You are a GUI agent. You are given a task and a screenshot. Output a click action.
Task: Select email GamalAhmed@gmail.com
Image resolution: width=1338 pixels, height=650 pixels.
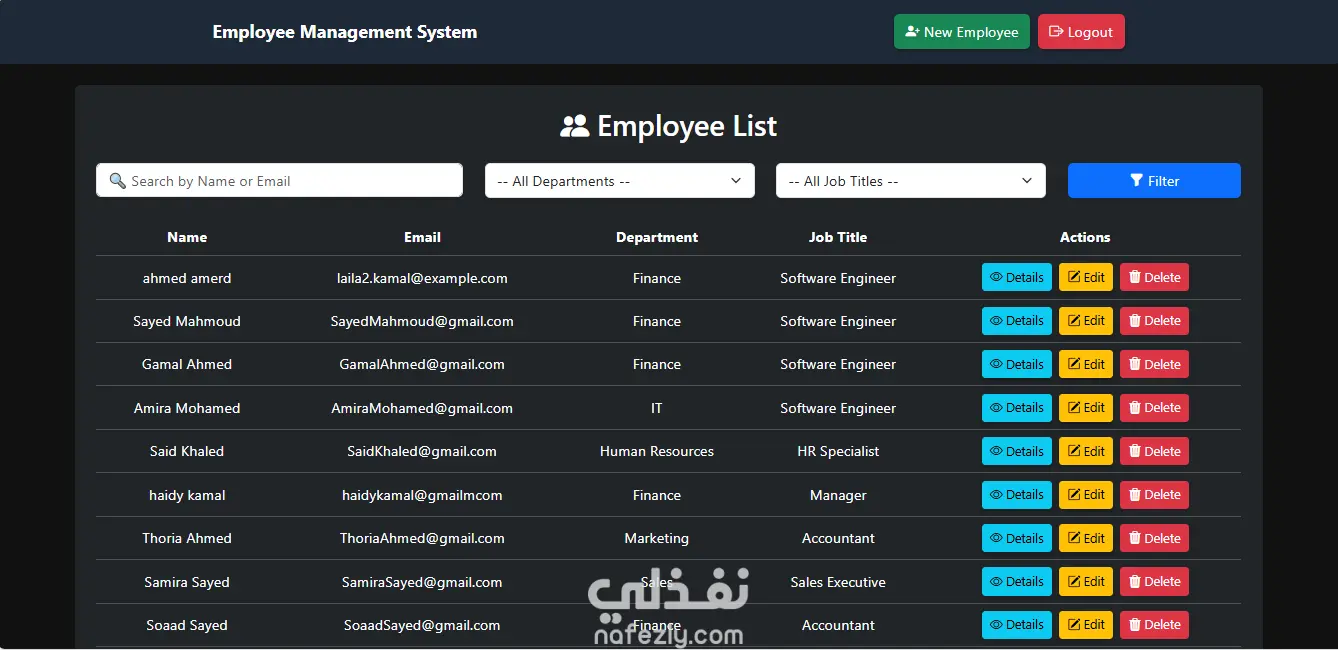tap(422, 365)
